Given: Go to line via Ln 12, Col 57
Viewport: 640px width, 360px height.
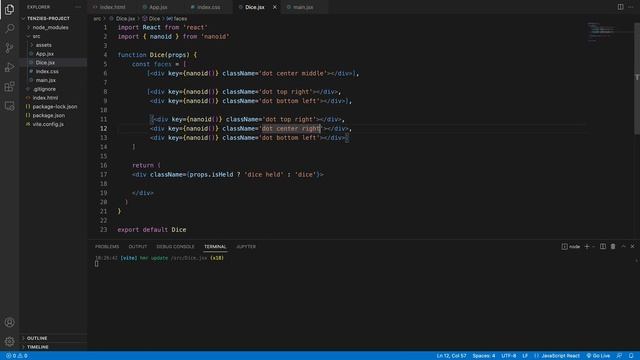Looking at the screenshot, I should pyautogui.click(x=451, y=356).
